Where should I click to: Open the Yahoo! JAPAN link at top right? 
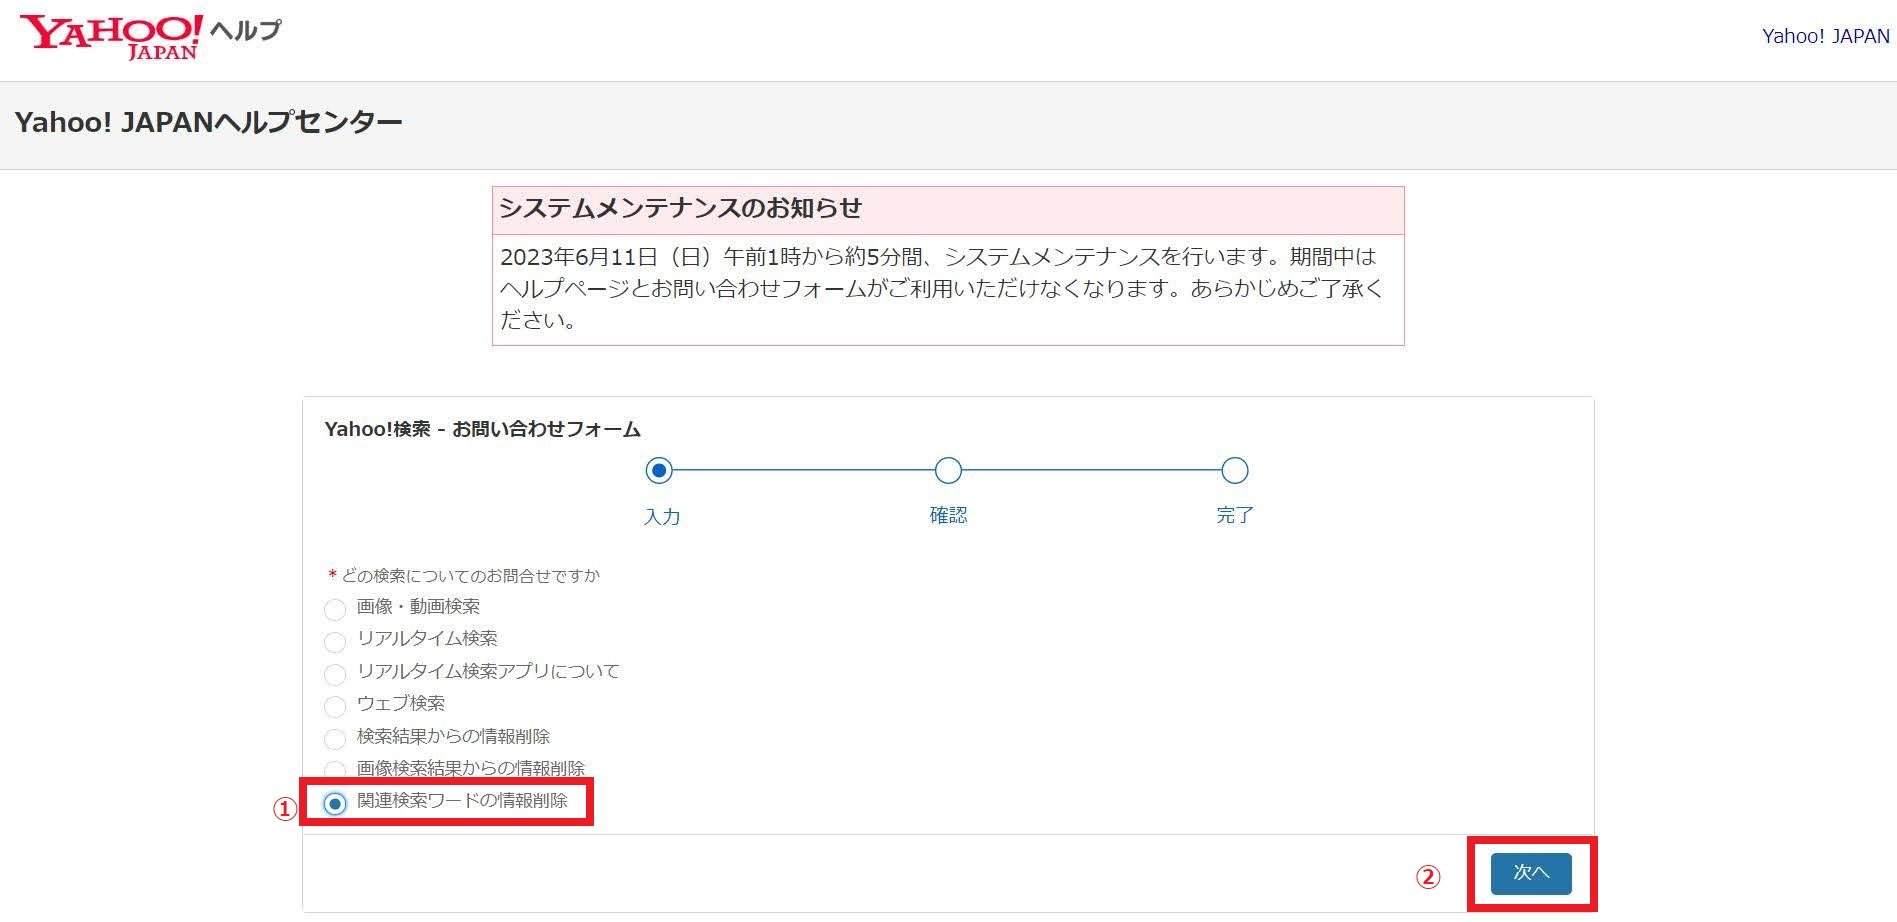pos(1825,37)
